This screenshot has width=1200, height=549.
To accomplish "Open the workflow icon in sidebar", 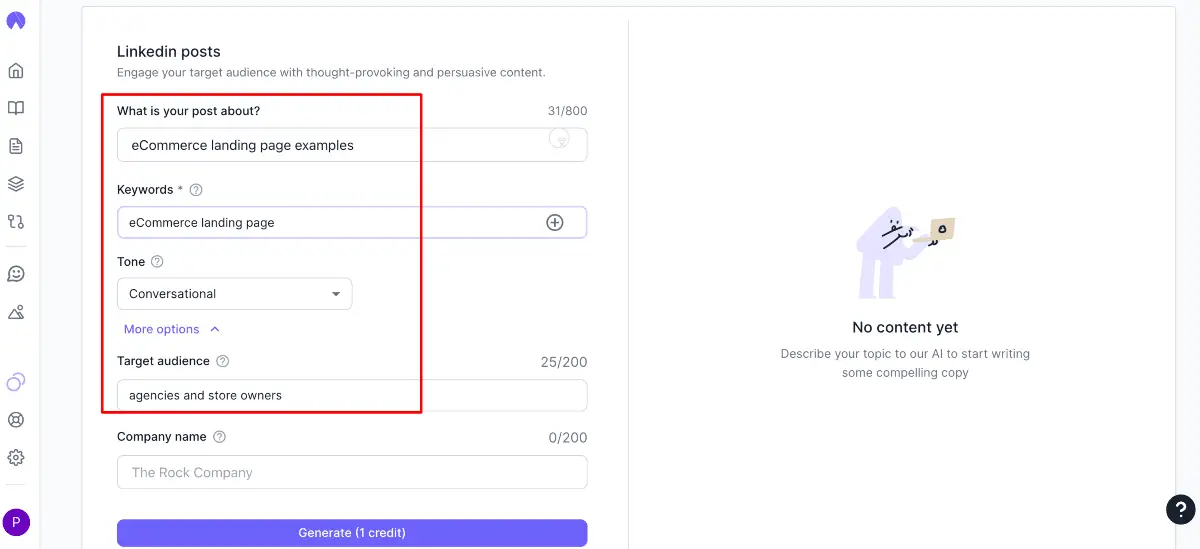I will (x=16, y=221).
